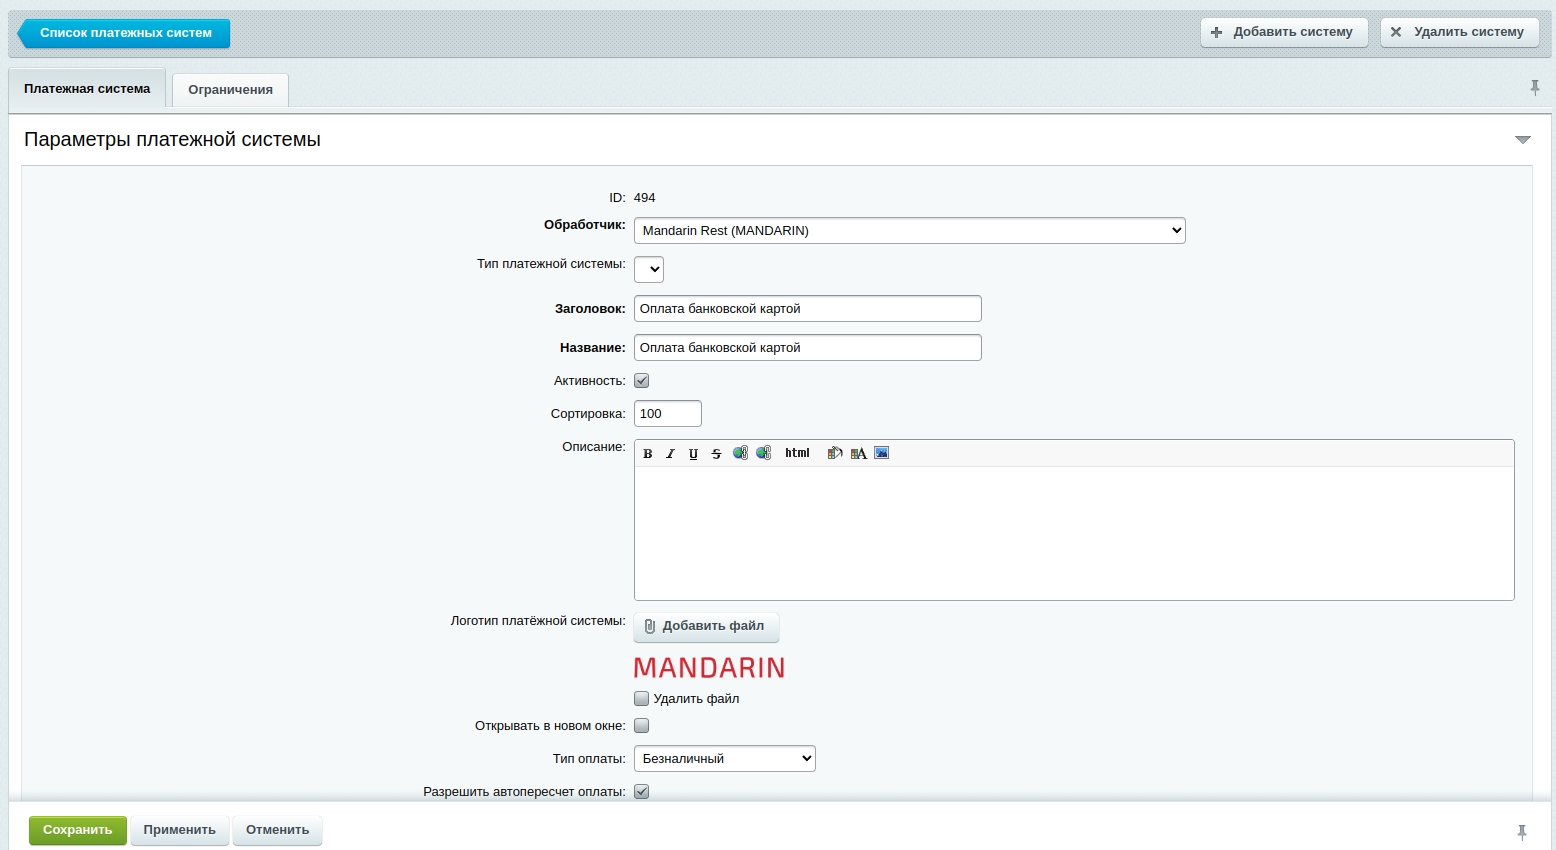
Task: Click the pin icon in bottom button bar
Action: tap(1522, 832)
